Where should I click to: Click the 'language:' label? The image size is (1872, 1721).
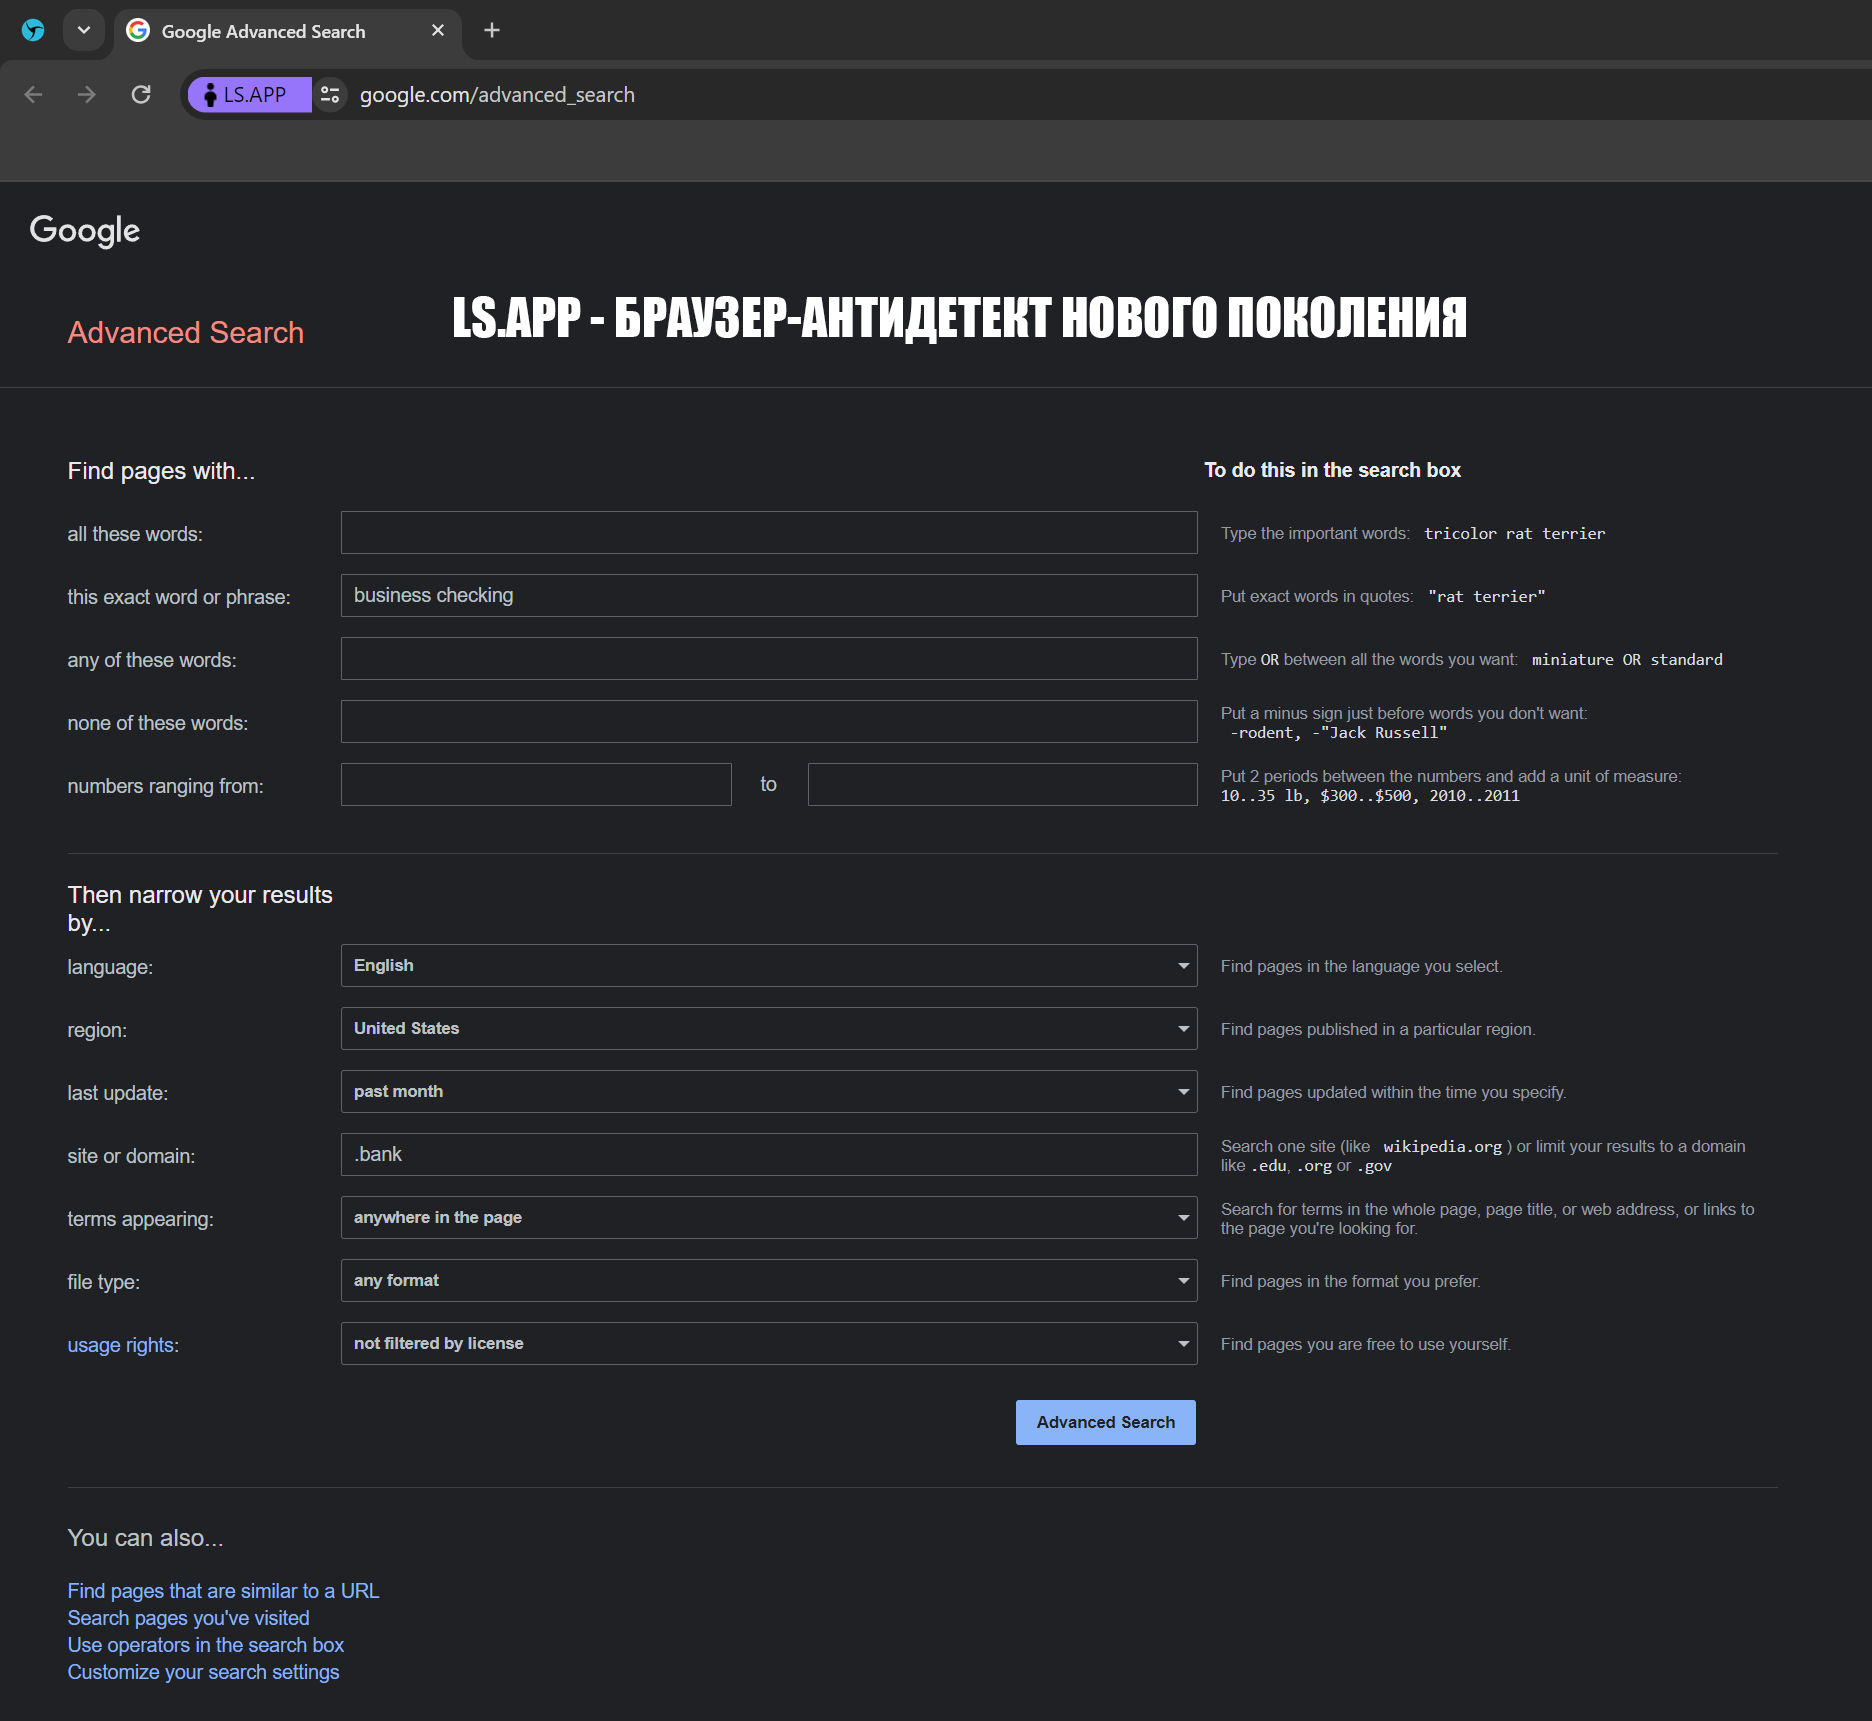[x=110, y=968]
